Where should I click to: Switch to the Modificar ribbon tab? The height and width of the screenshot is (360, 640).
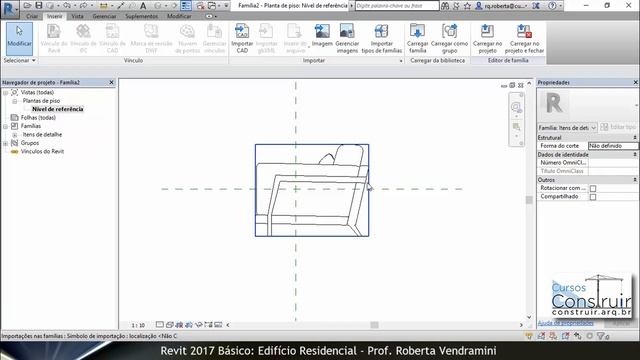[x=179, y=16]
